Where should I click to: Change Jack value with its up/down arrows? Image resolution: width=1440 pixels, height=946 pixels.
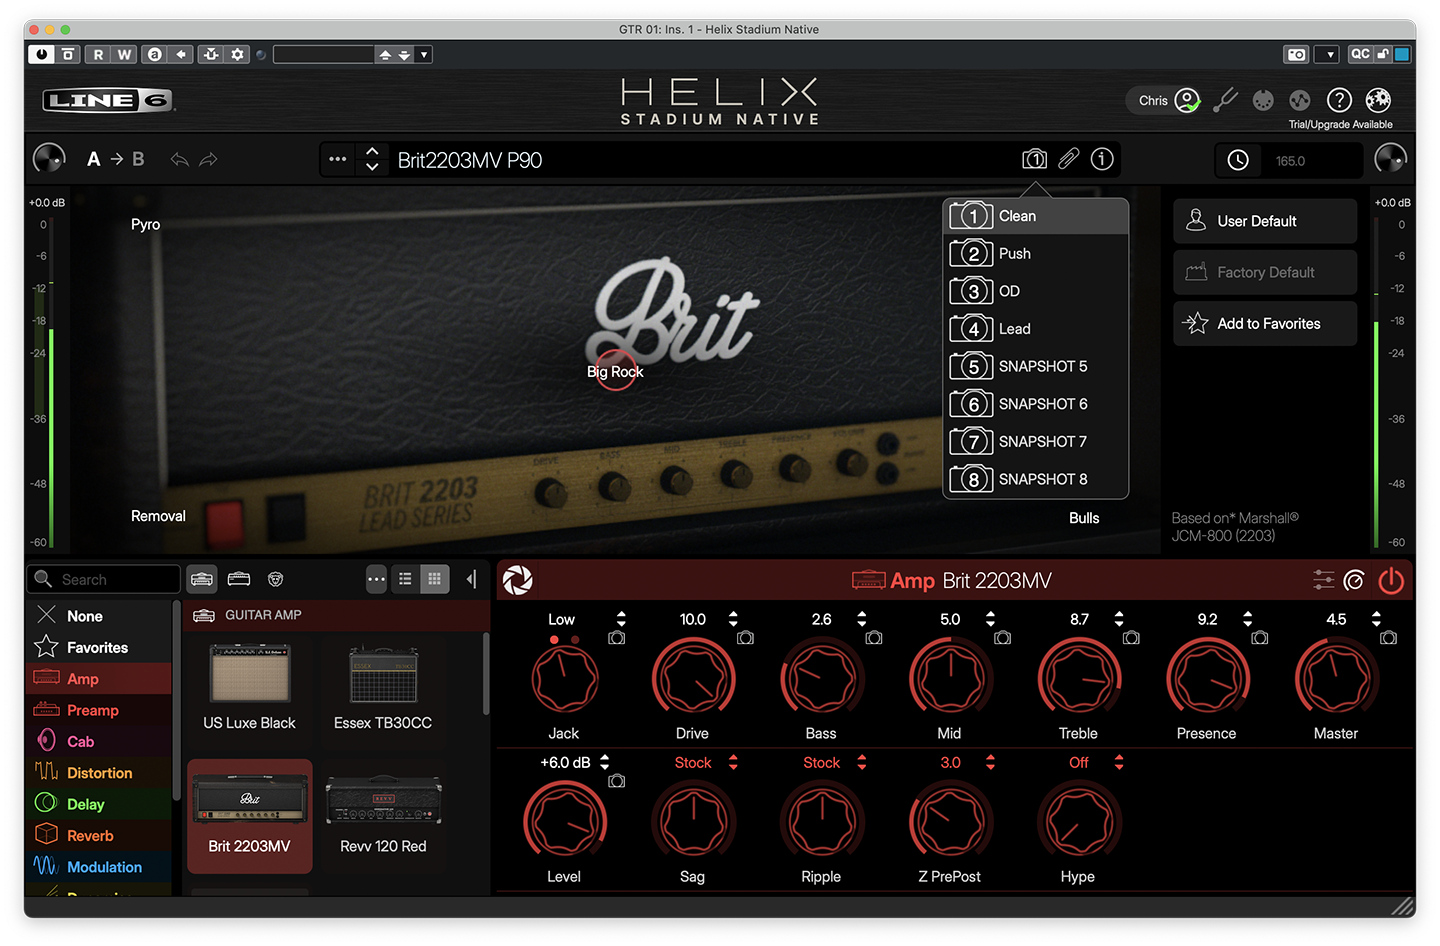click(x=621, y=619)
